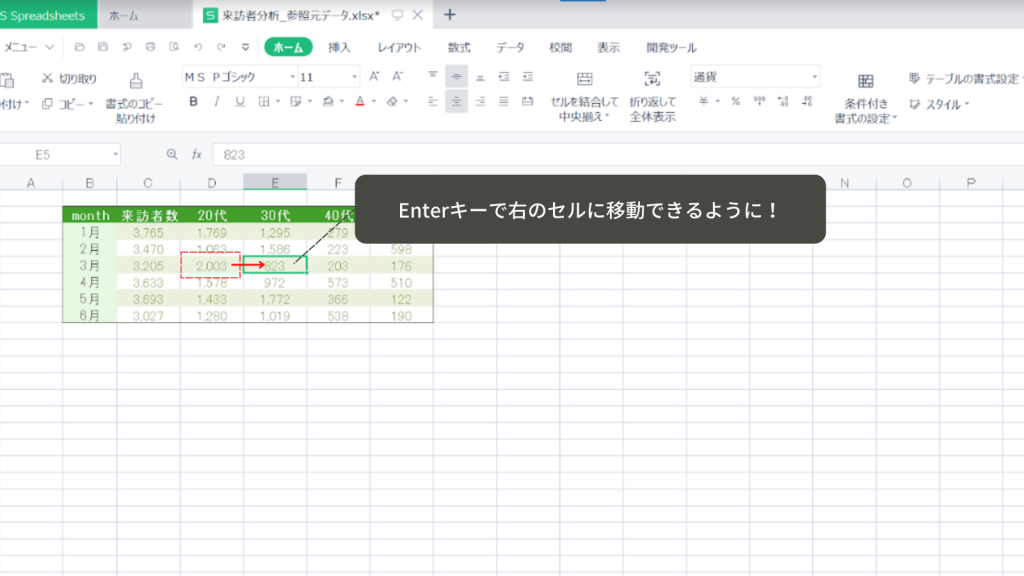Screen dimensions: 1024x576
Task: Click the cell name box showing E5
Action: pyautogui.click(x=62, y=155)
